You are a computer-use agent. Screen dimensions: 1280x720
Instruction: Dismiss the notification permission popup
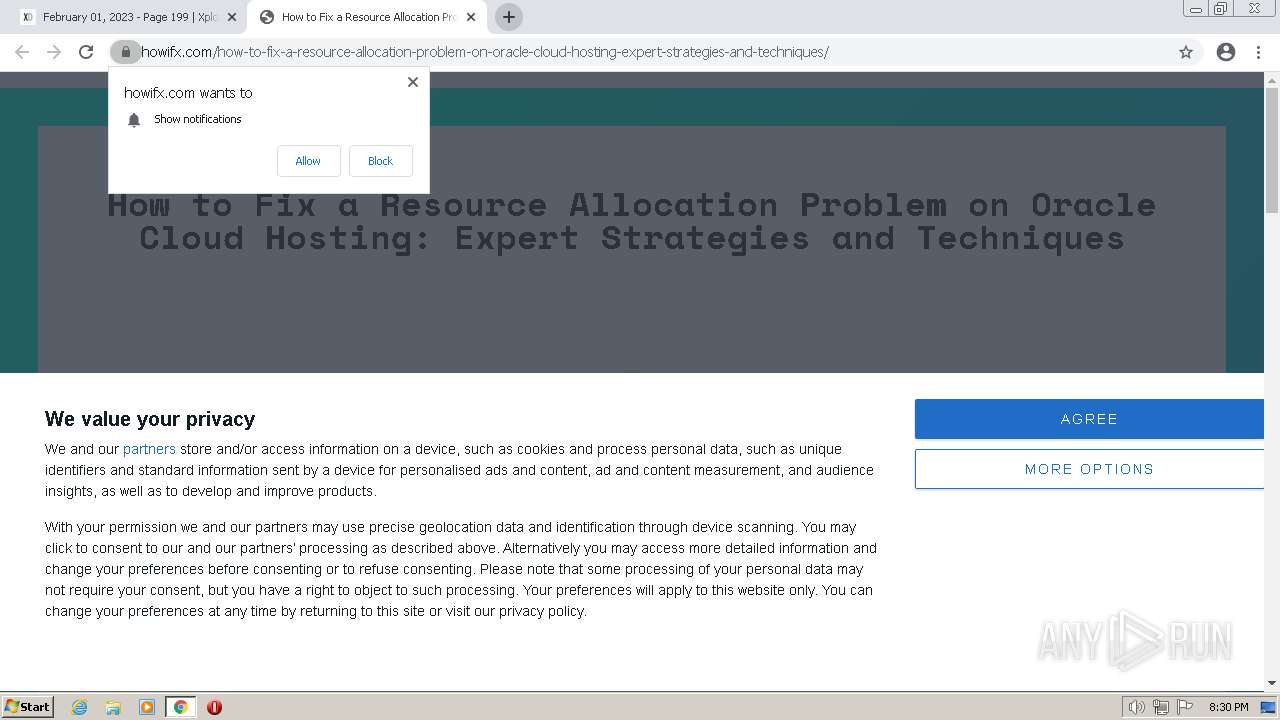413,82
